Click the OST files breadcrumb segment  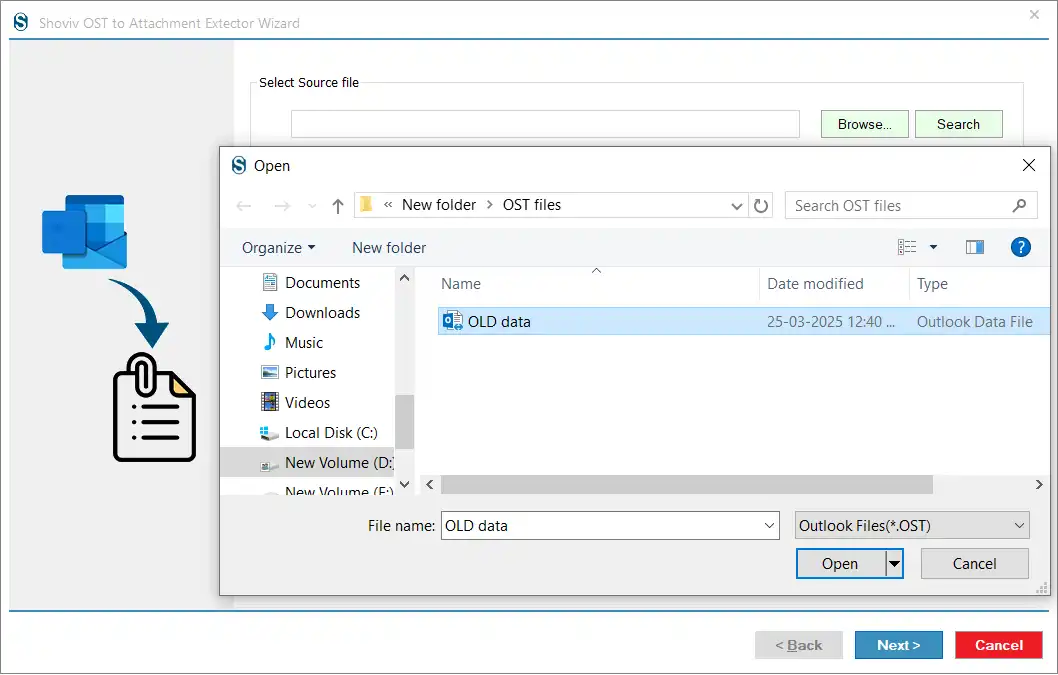point(532,205)
